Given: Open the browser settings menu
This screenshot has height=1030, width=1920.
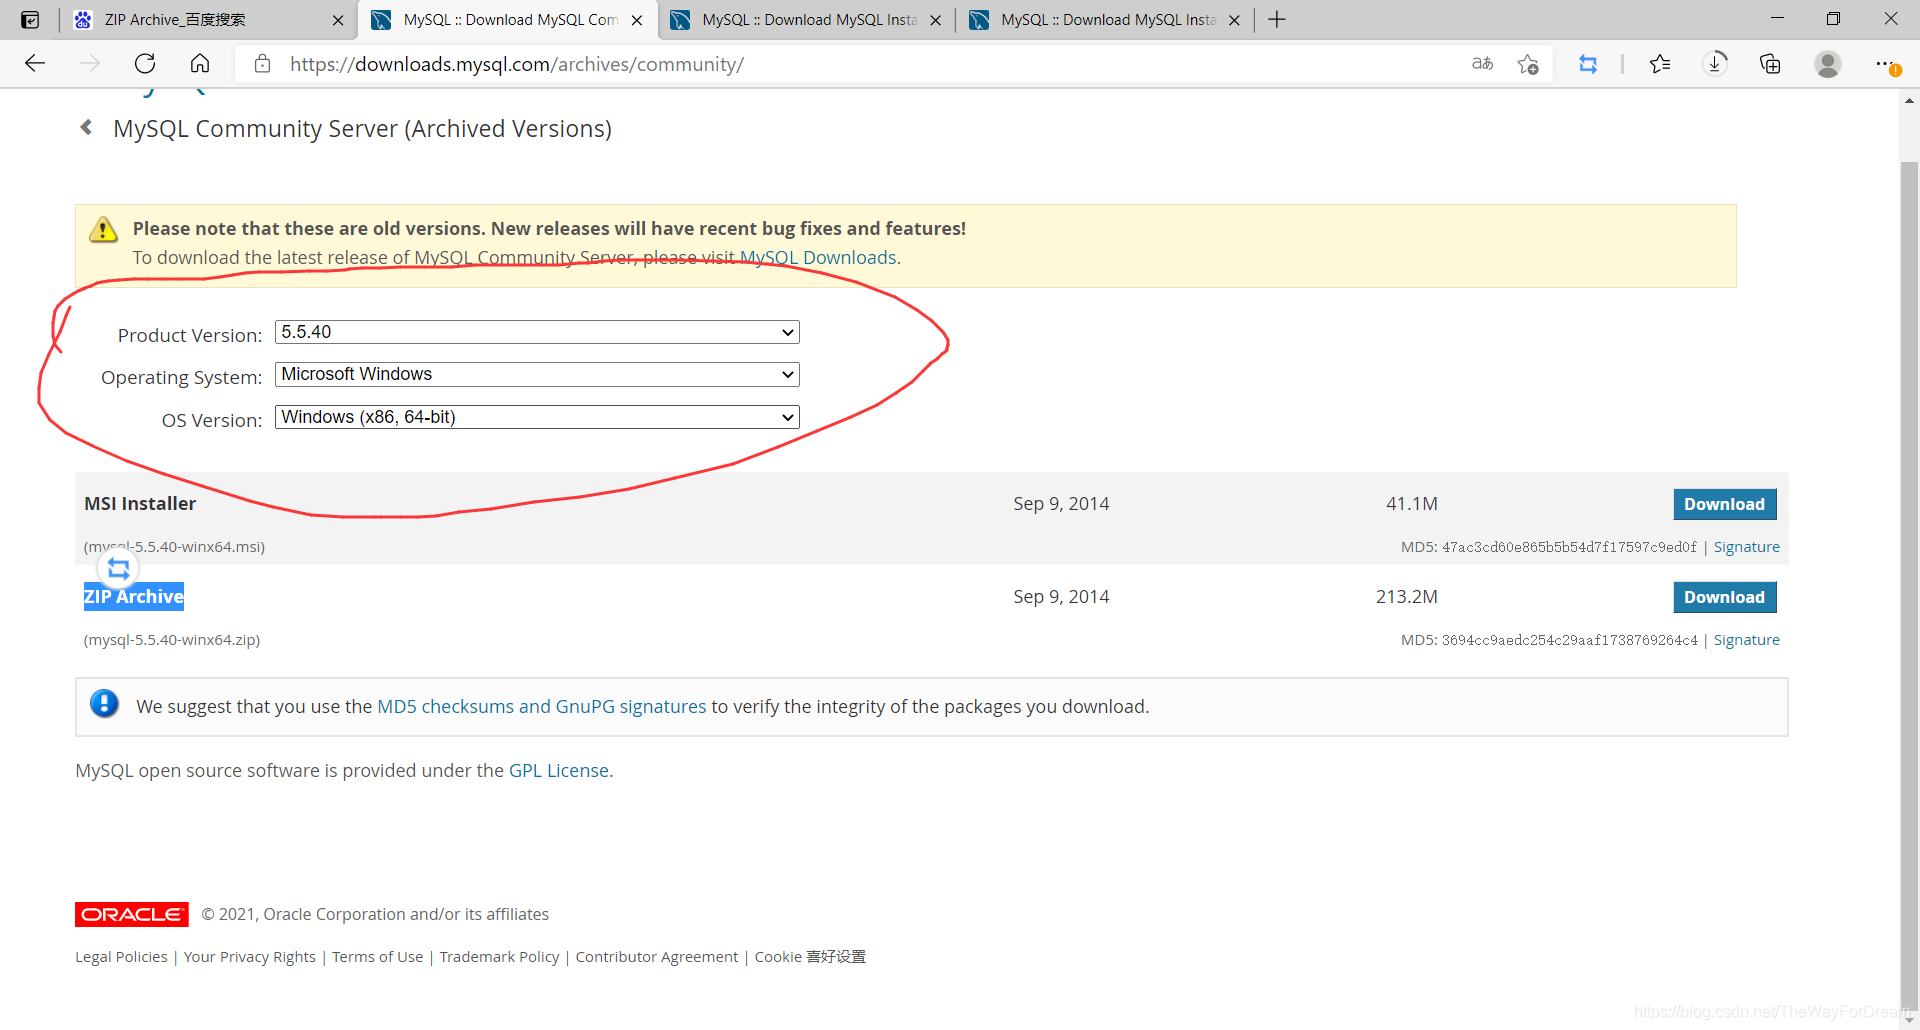Looking at the screenshot, I should coord(1887,64).
